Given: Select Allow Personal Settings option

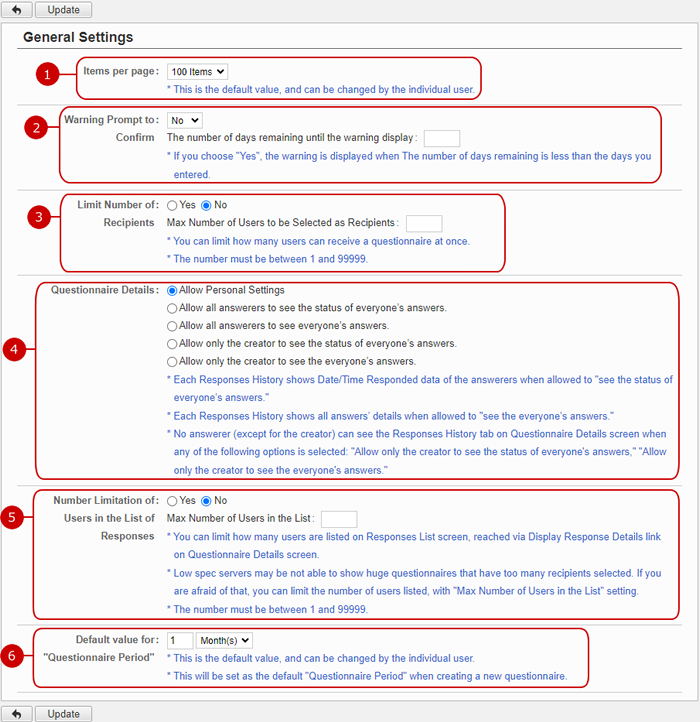Looking at the screenshot, I should click(172, 291).
